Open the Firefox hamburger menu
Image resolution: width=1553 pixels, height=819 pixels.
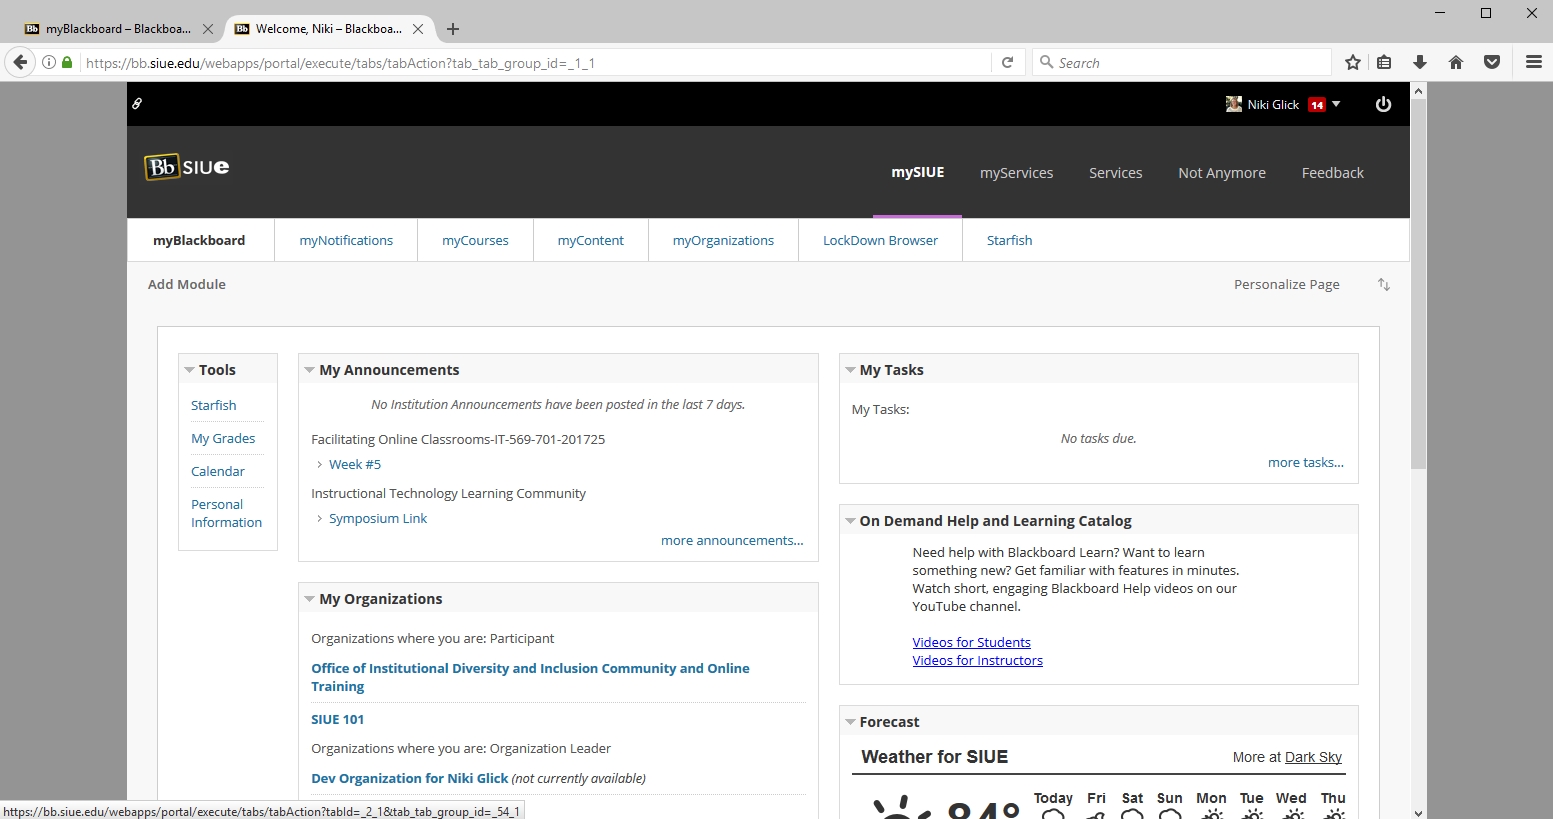pos(1533,62)
